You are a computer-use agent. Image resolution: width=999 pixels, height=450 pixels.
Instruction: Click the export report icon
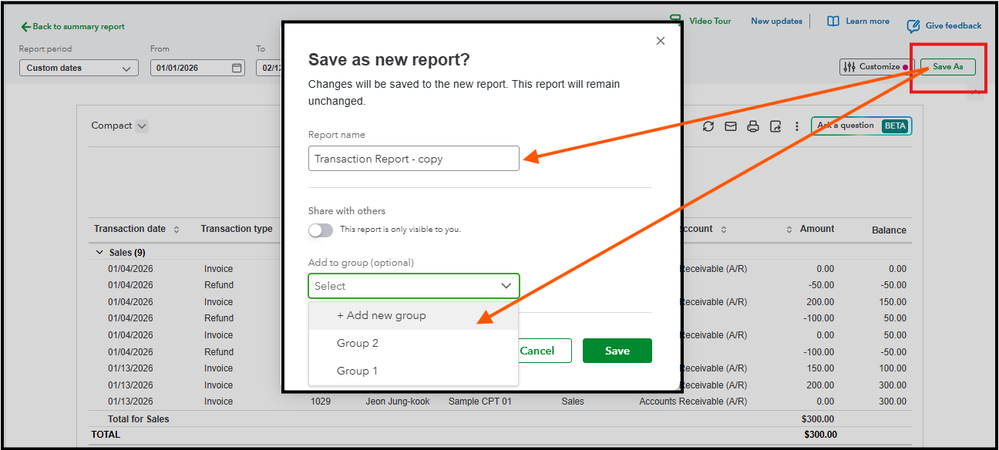pos(775,126)
